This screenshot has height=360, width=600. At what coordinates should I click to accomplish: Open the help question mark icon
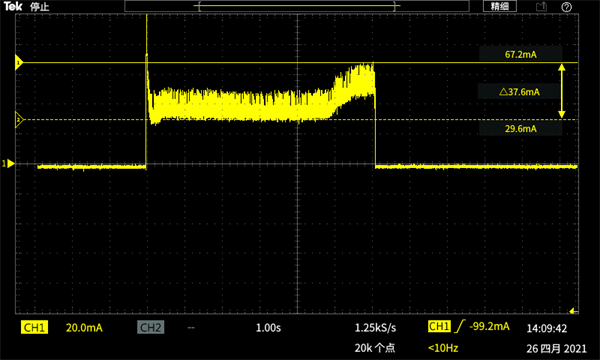point(566,7)
